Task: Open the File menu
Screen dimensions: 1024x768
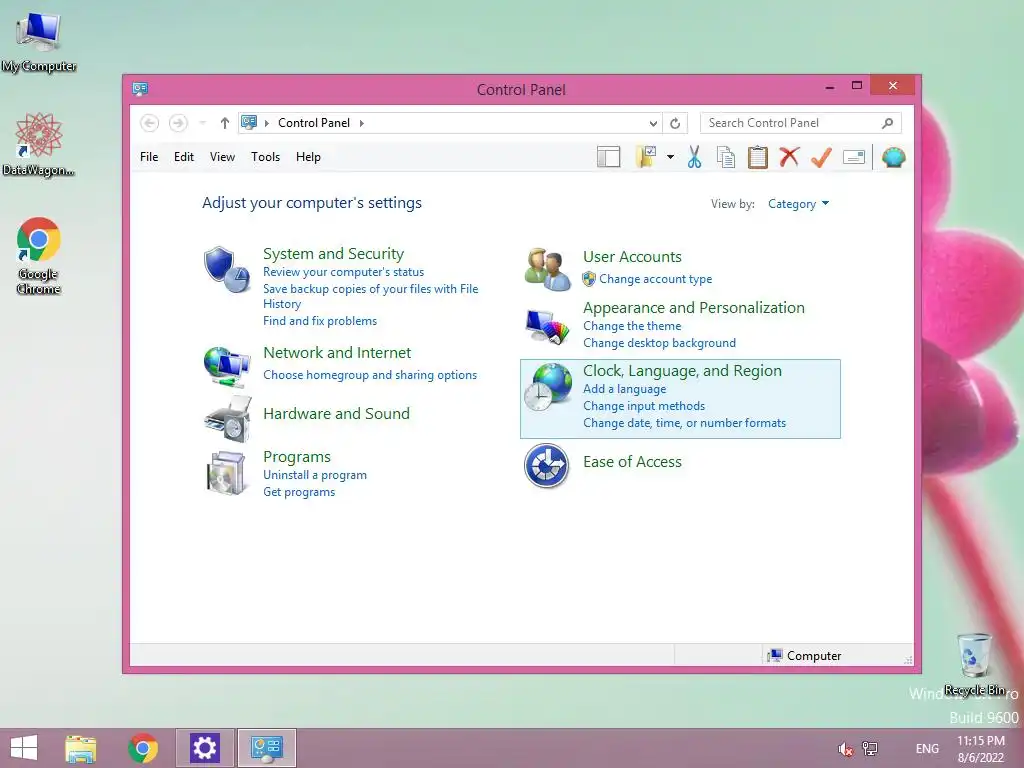Action: click(149, 157)
